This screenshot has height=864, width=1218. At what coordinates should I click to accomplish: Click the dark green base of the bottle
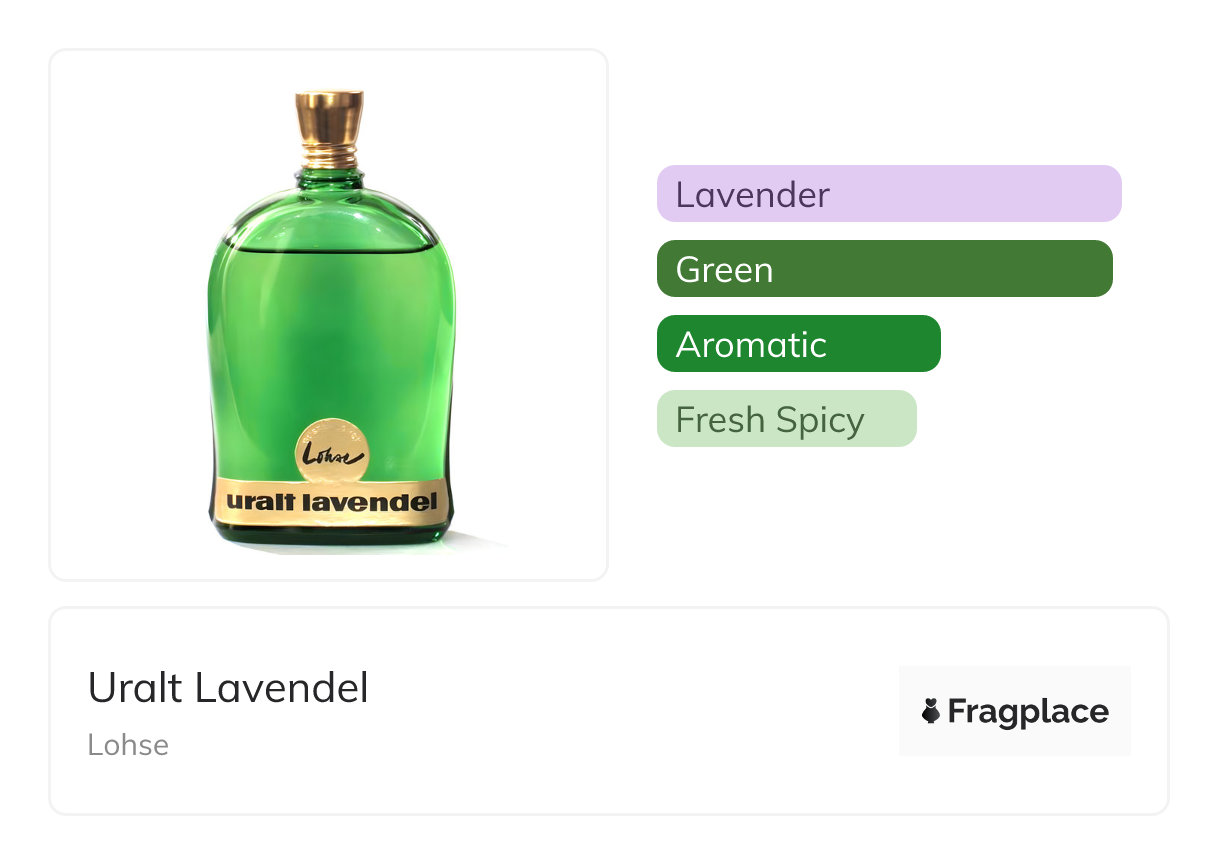[329, 533]
